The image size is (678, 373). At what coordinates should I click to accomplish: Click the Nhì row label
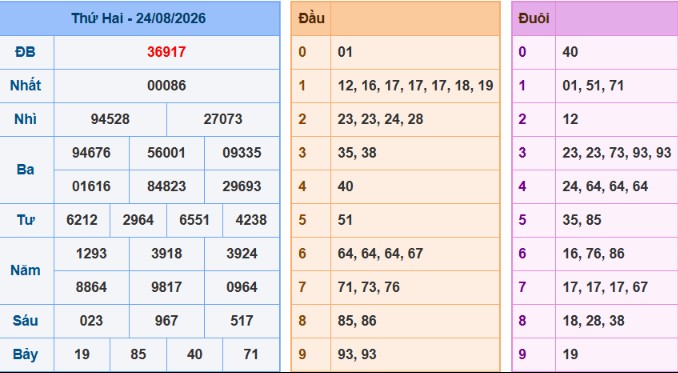coord(26,119)
